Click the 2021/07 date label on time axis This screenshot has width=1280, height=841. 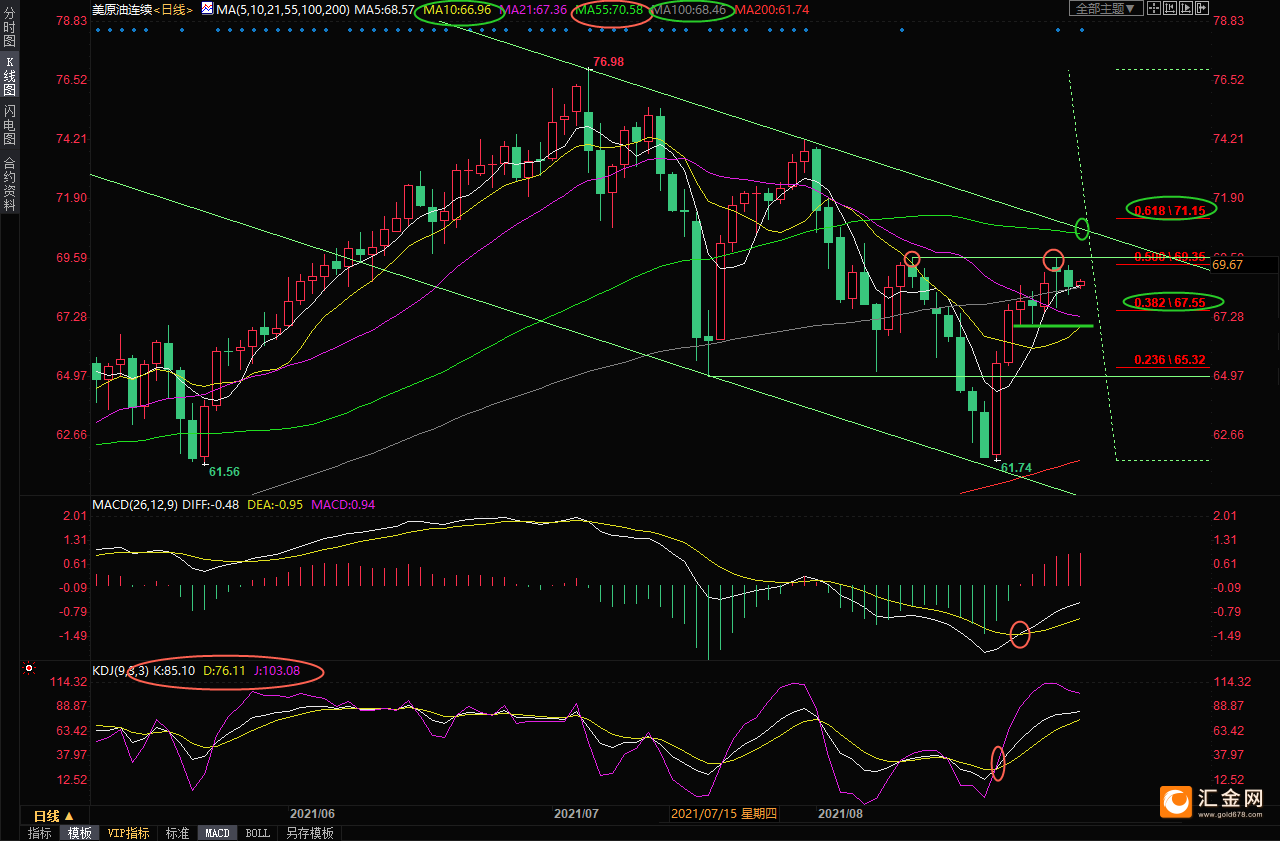point(577,814)
